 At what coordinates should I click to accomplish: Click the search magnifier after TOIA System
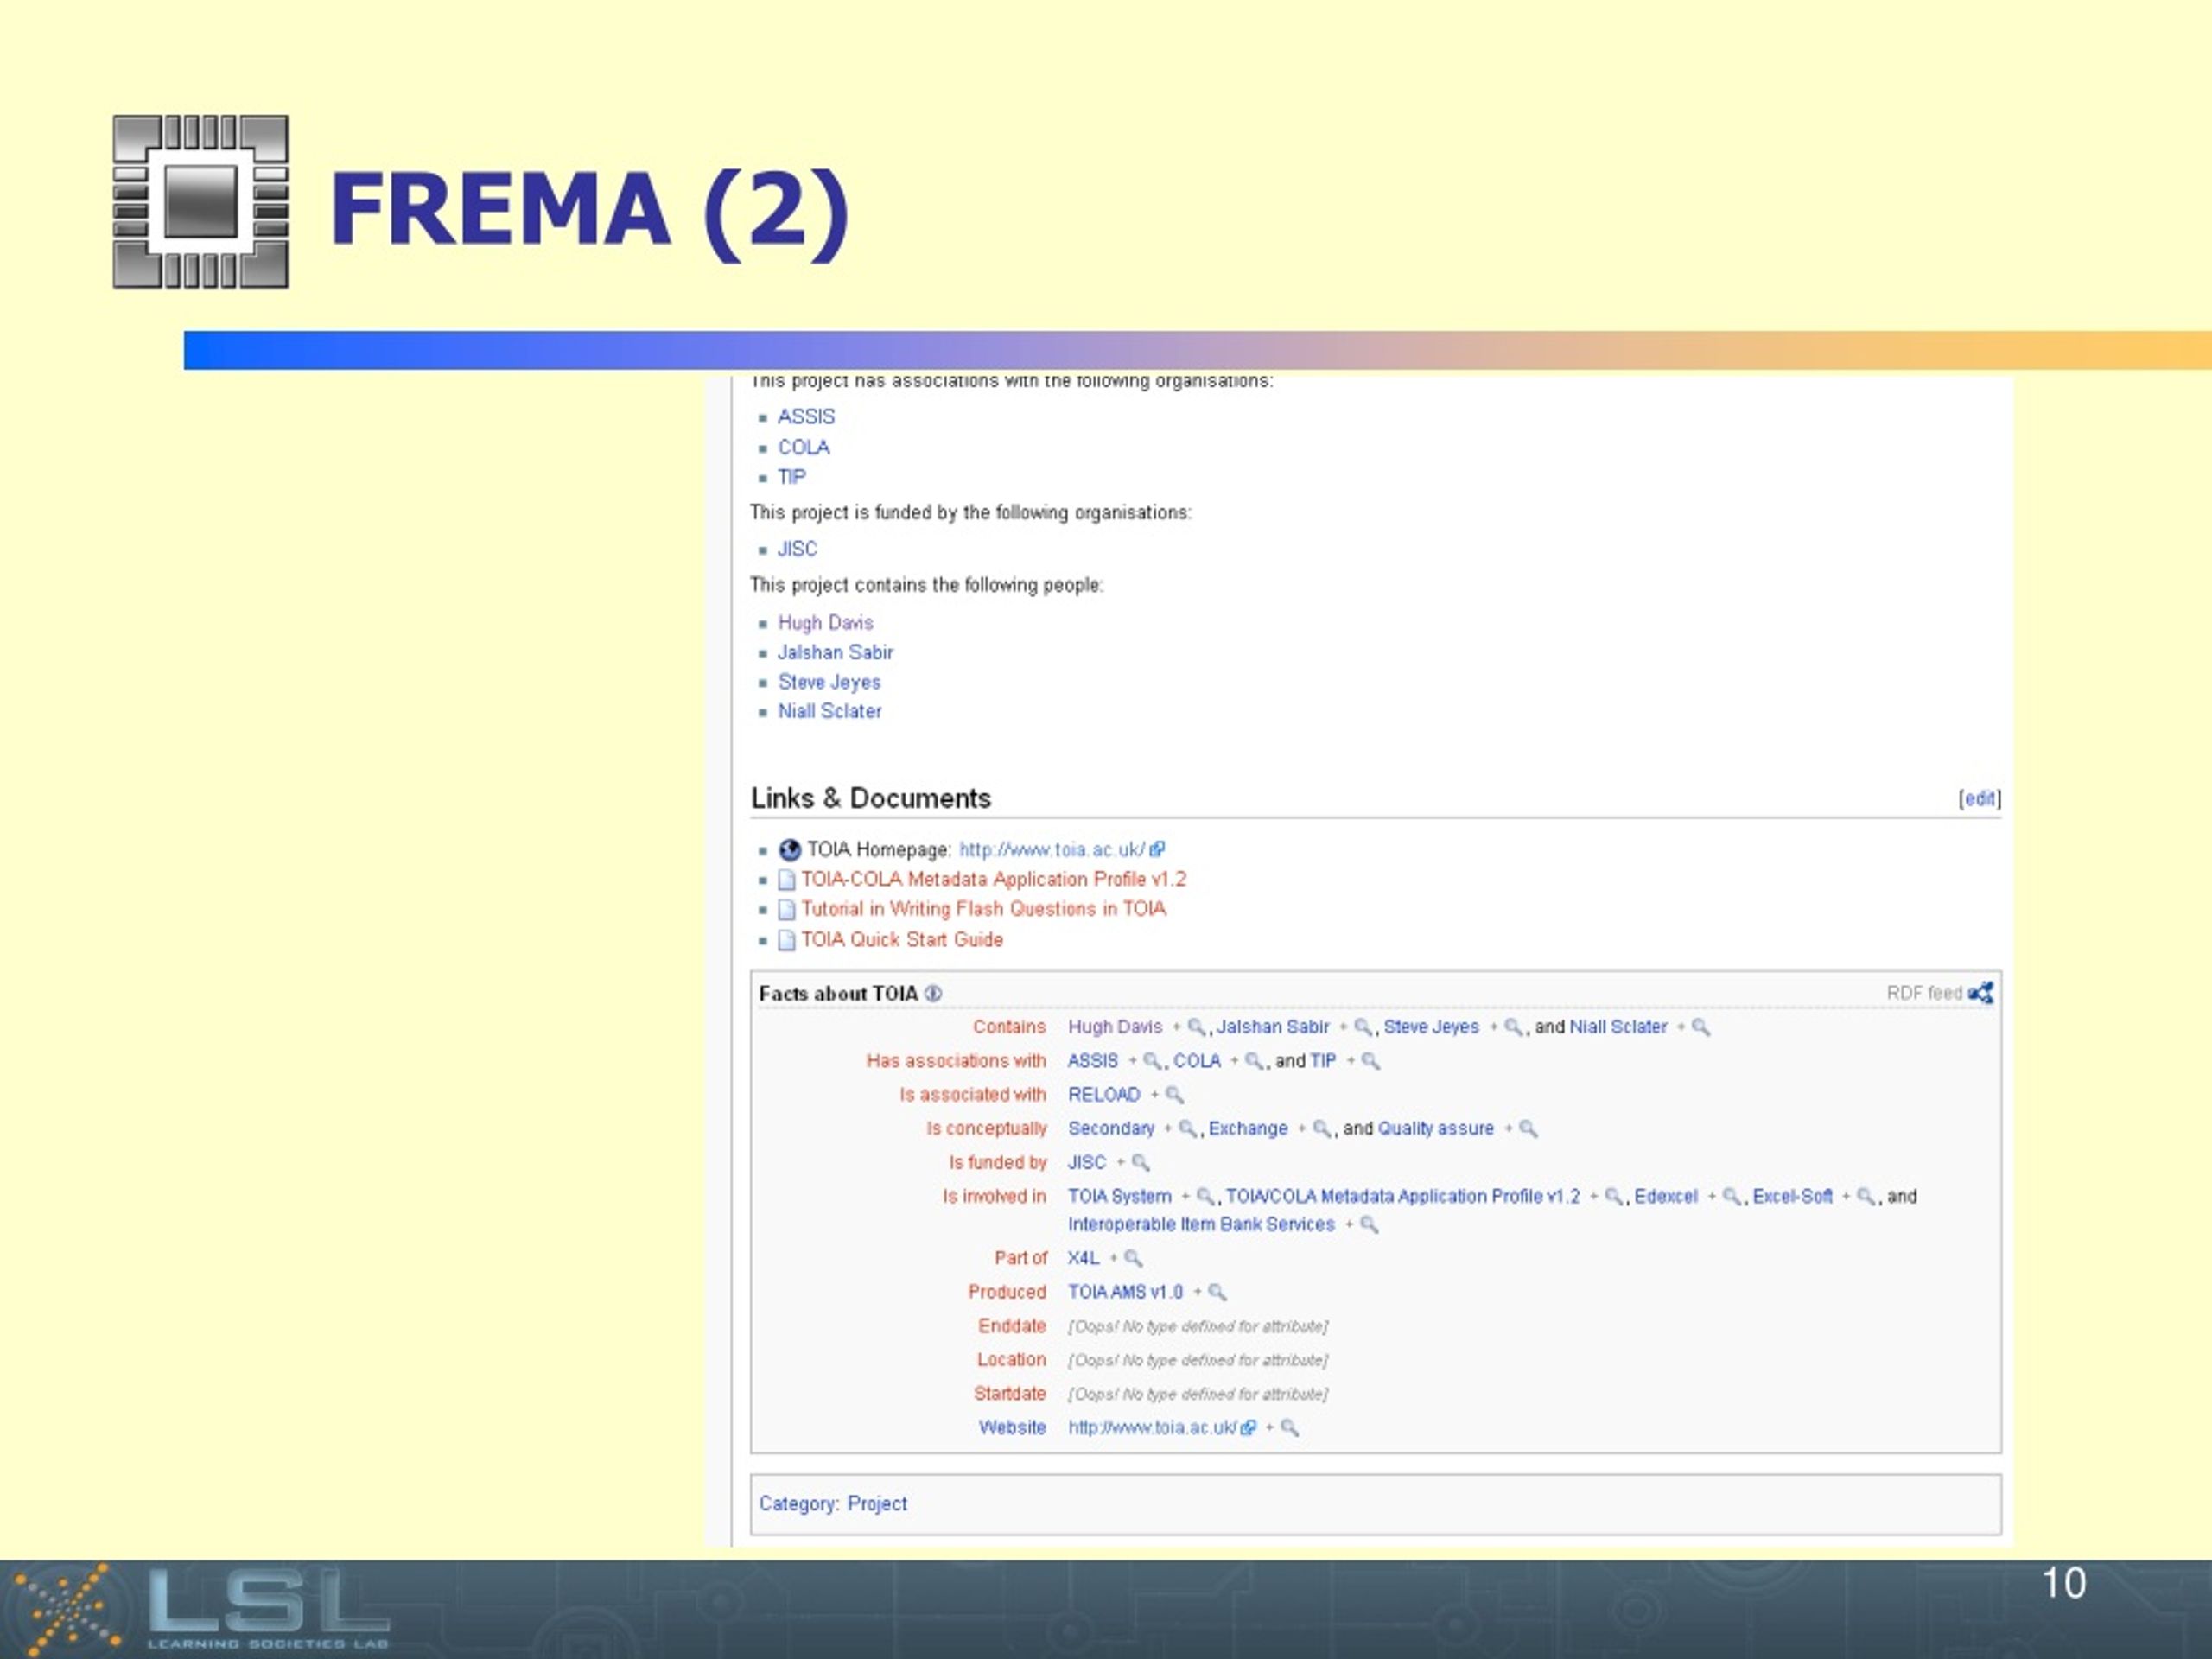(x=1206, y=1197)
